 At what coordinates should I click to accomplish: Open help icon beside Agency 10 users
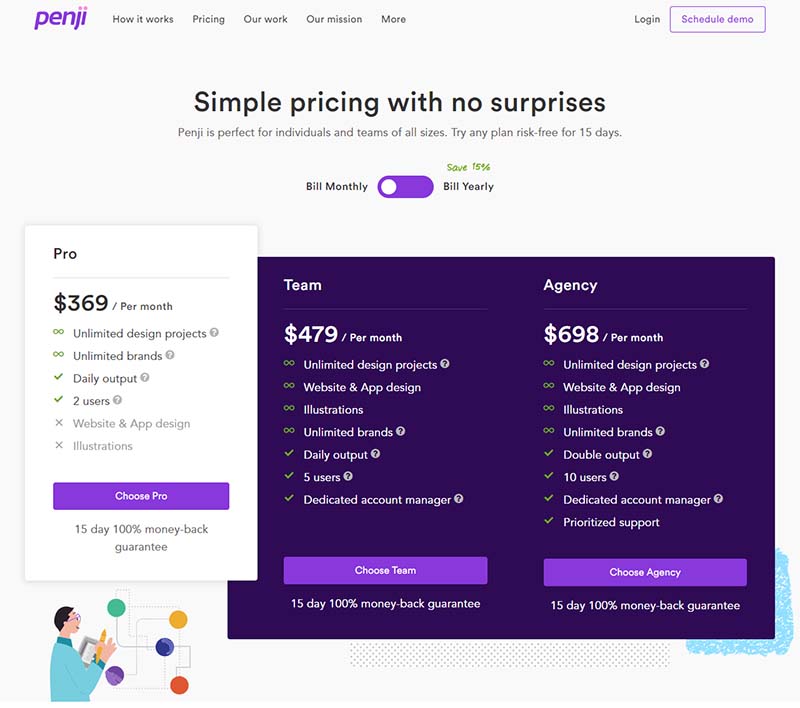pos(614,476)
